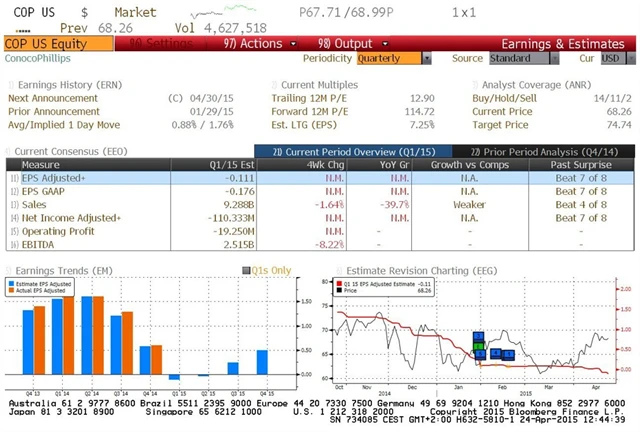The height and width of the screenshot is (432, 640).
Task: Open the 97) Actions menu
Action: pos(252,44)
